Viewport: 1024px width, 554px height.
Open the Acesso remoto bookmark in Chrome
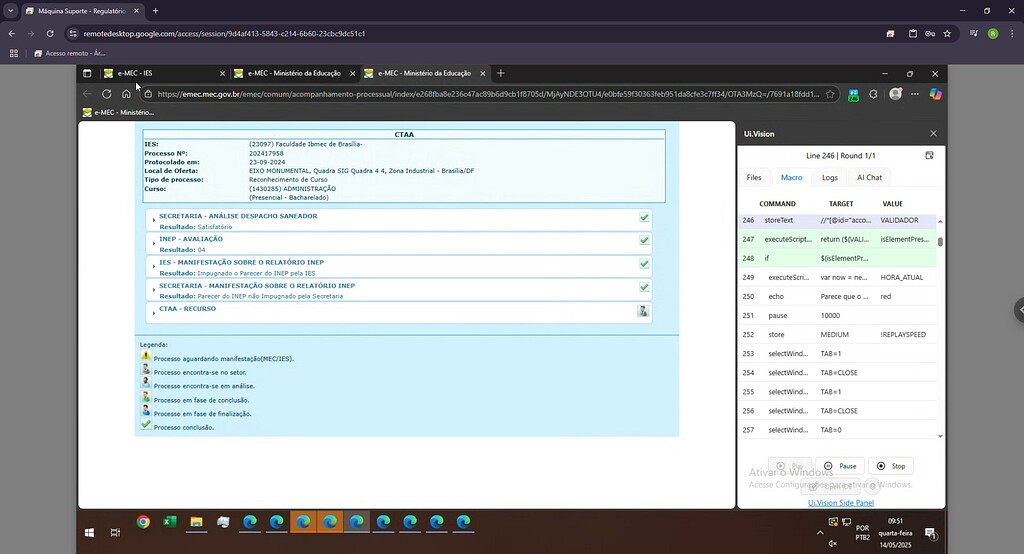tap(69, 54)
